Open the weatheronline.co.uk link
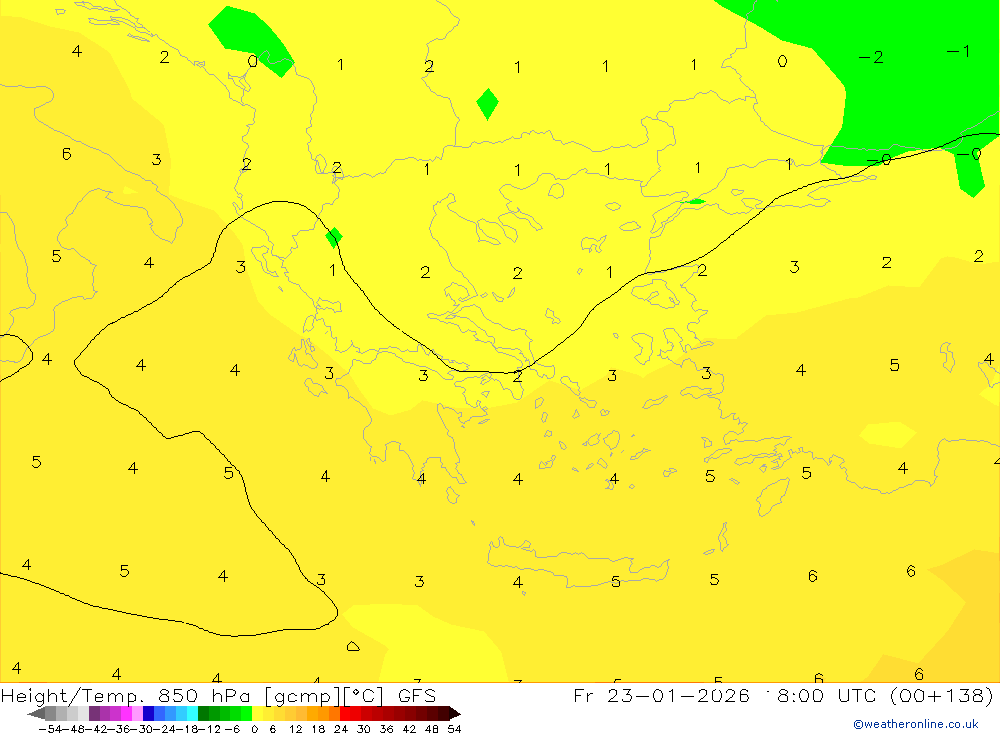The image size is (1000, 733). coord(916,724)
